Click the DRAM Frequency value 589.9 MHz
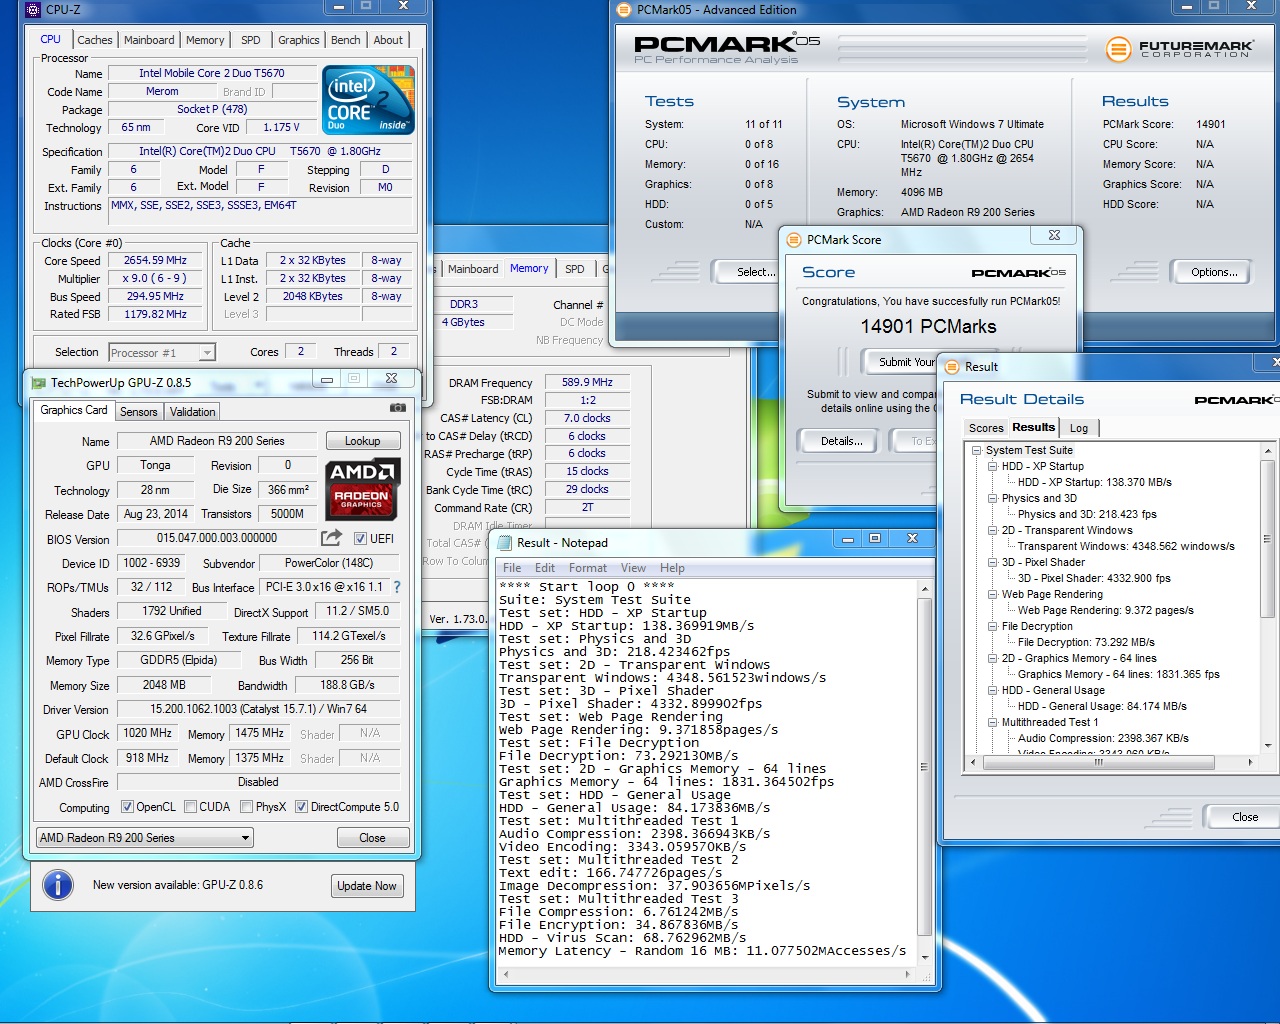This screenshot has width=1280, height=1024. click(587, 382)
